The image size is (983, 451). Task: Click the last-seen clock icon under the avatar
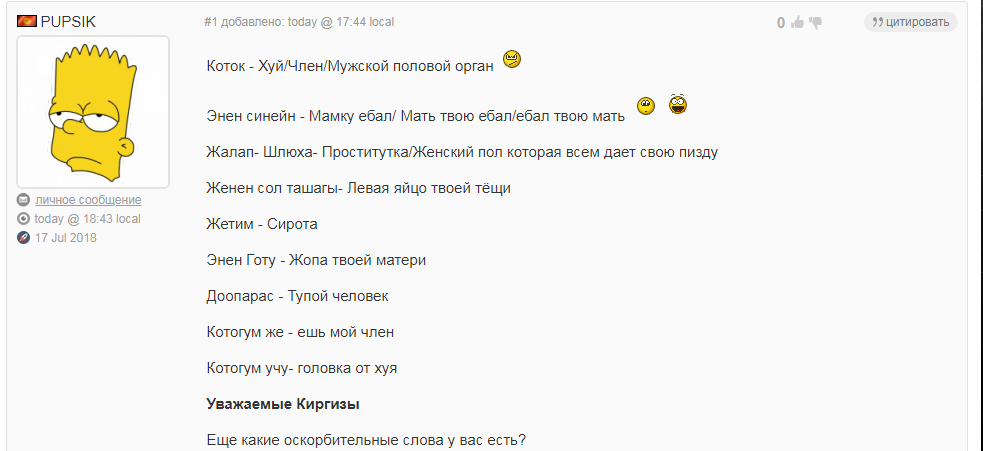click(24, 219)
